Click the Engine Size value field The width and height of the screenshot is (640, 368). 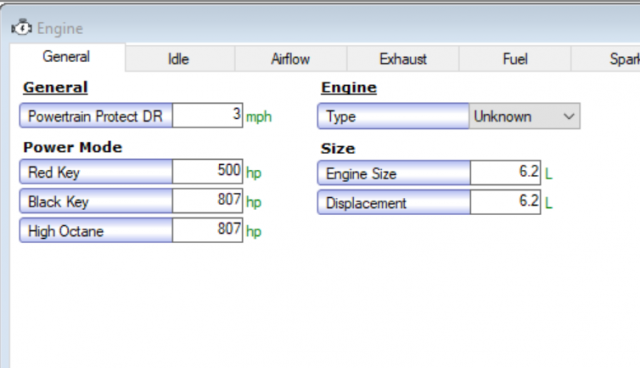(505, 173)
